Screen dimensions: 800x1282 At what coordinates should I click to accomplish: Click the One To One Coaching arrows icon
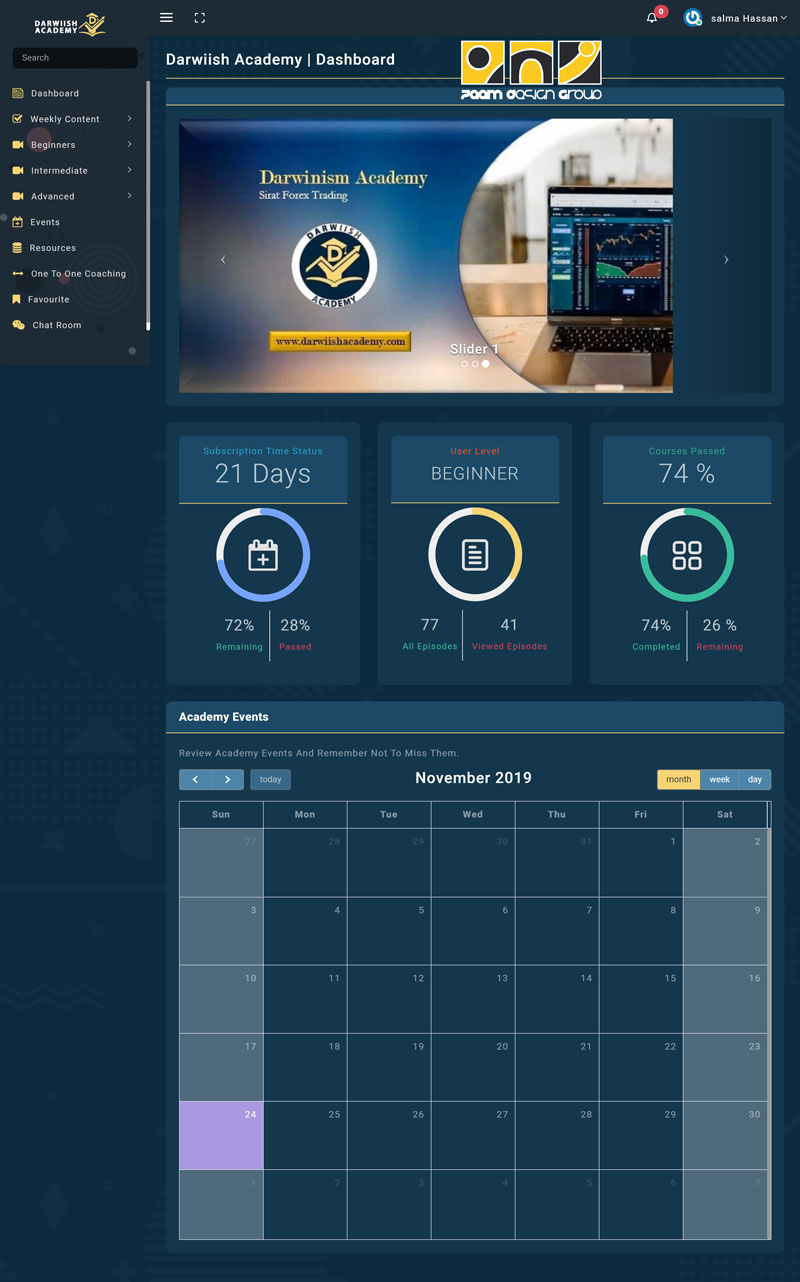pyautogui.click(x=18, y=273)
